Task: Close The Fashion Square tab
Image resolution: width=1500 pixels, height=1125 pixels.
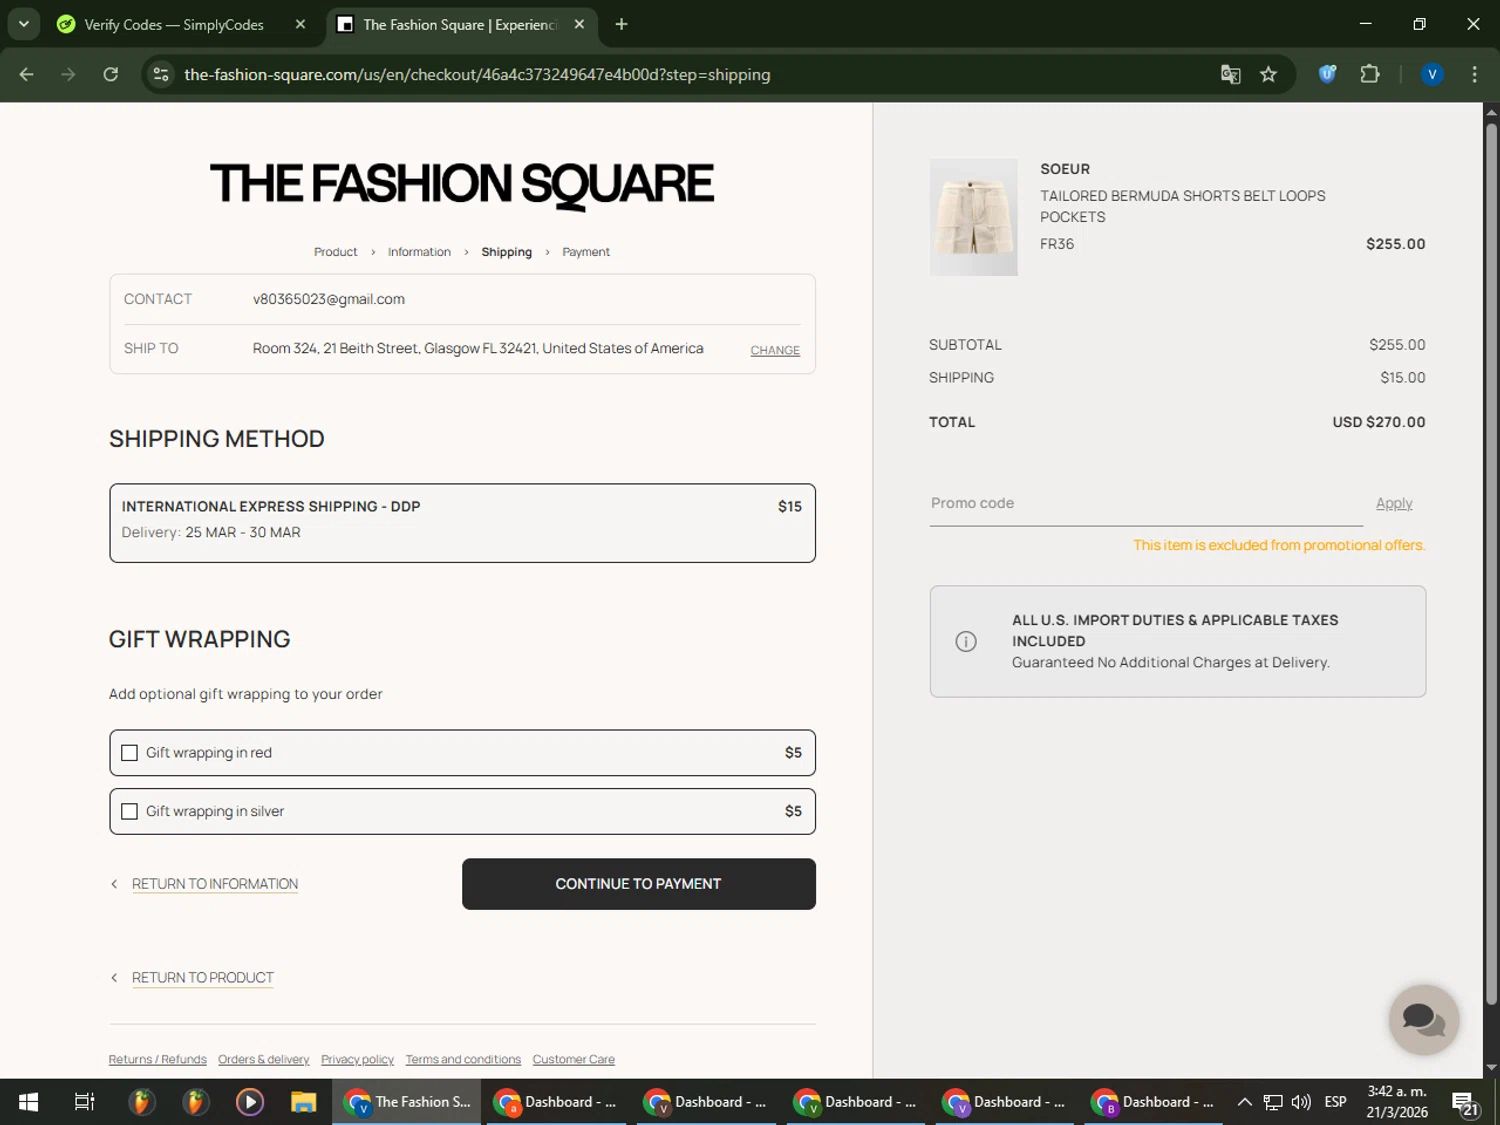Action: click(579, 24)
